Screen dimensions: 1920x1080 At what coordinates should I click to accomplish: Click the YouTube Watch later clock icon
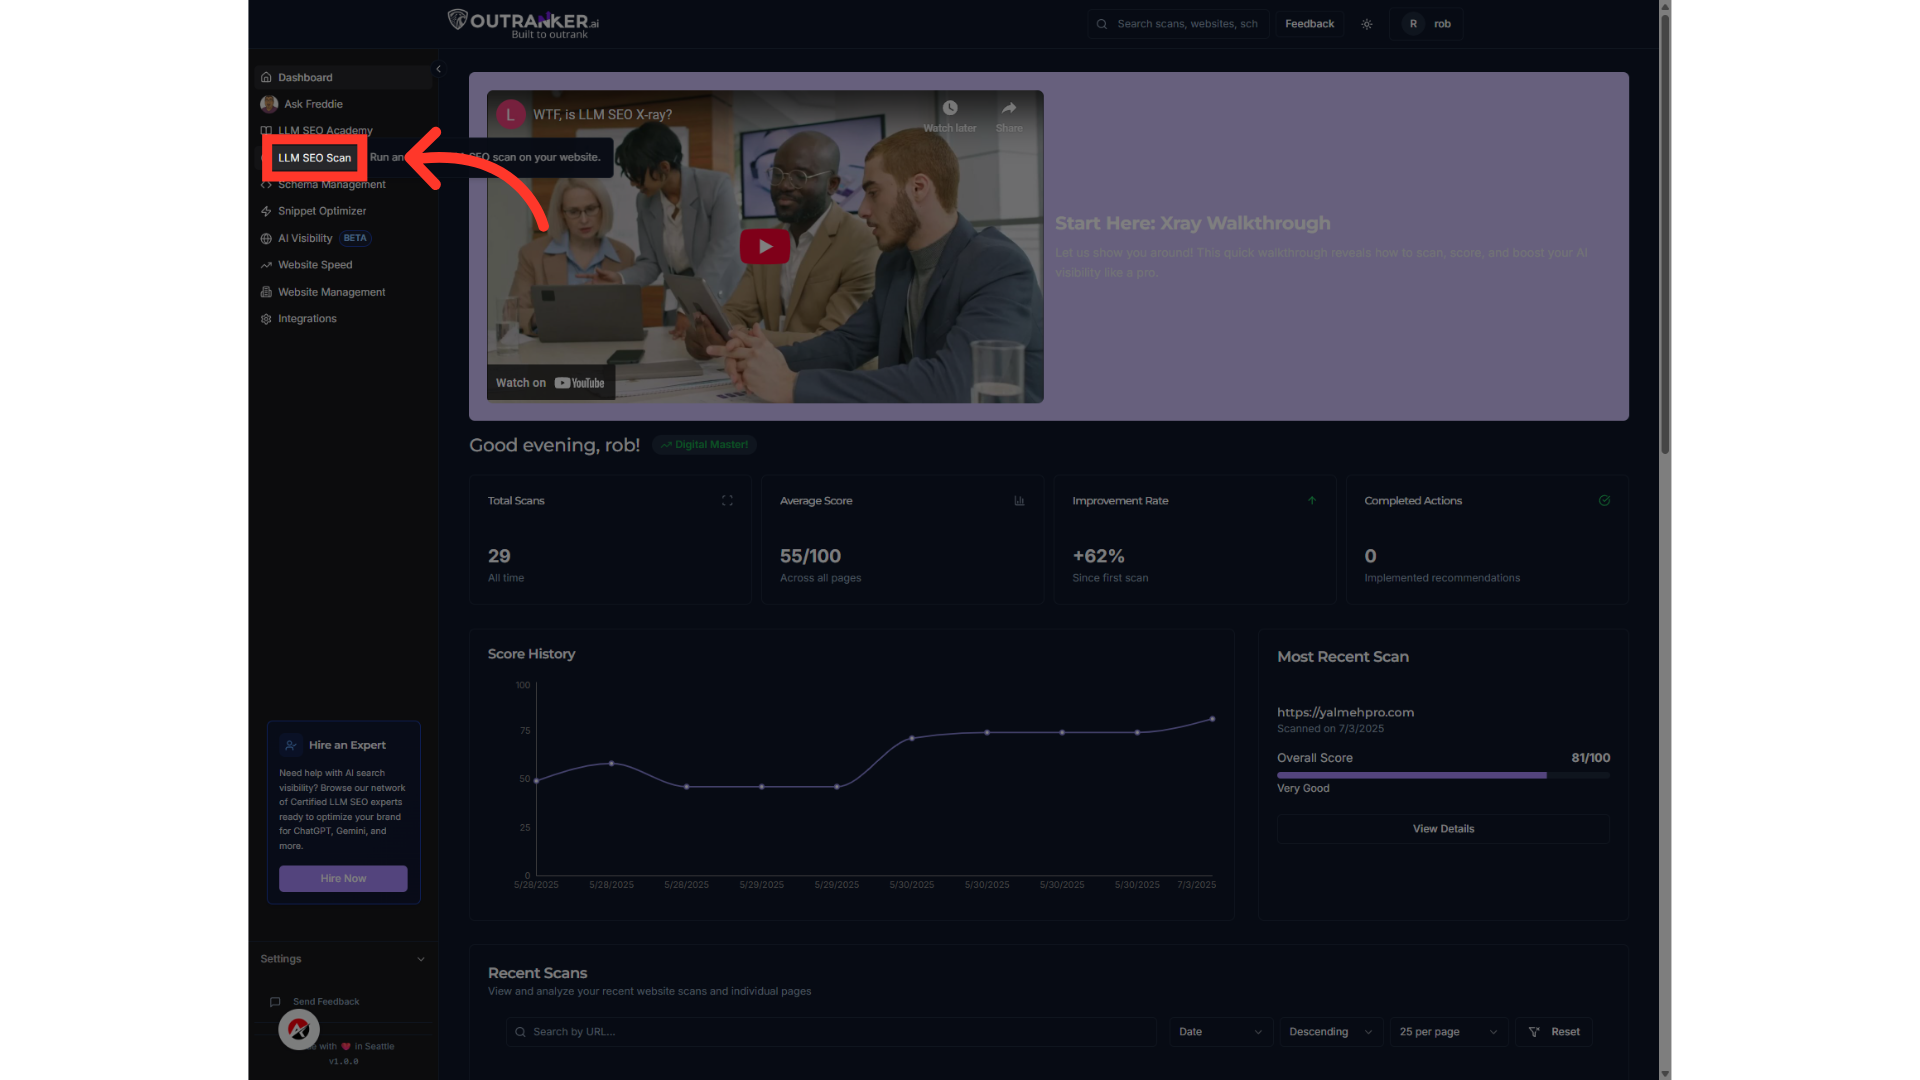point(949,108)
